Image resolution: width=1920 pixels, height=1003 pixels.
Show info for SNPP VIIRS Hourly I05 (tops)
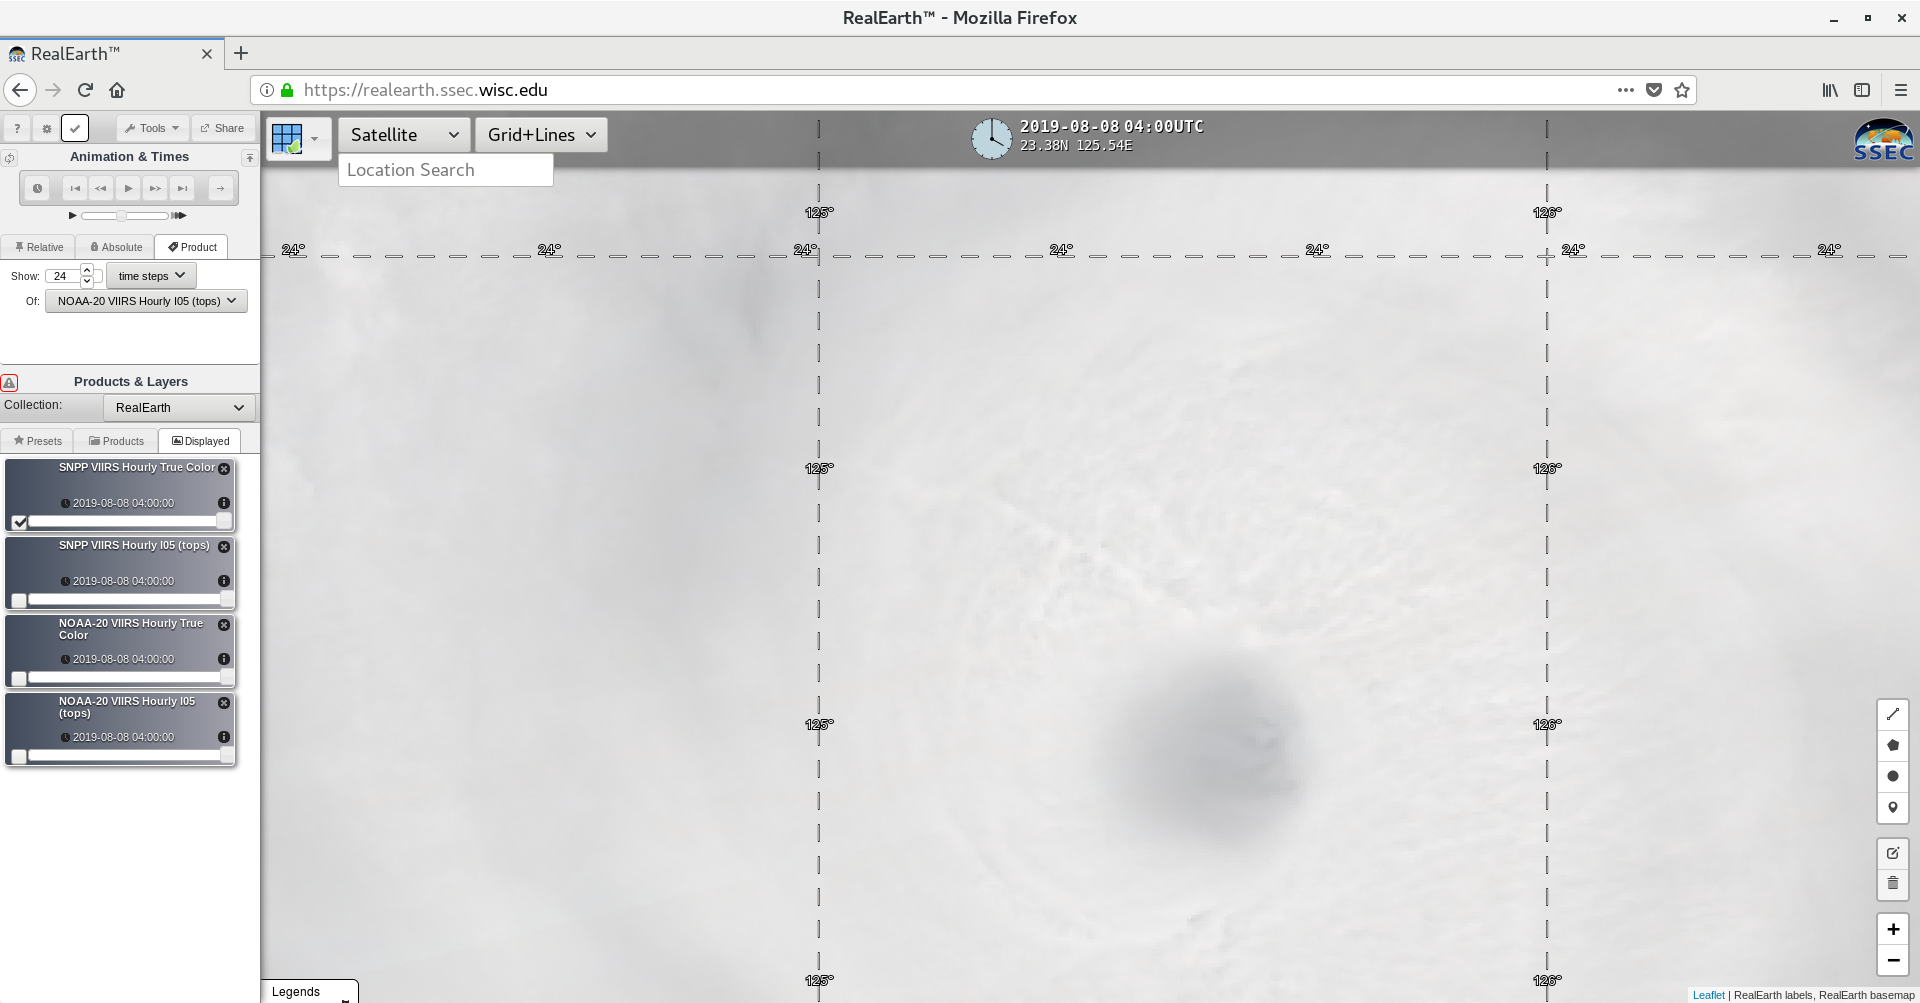coord(224,581)
